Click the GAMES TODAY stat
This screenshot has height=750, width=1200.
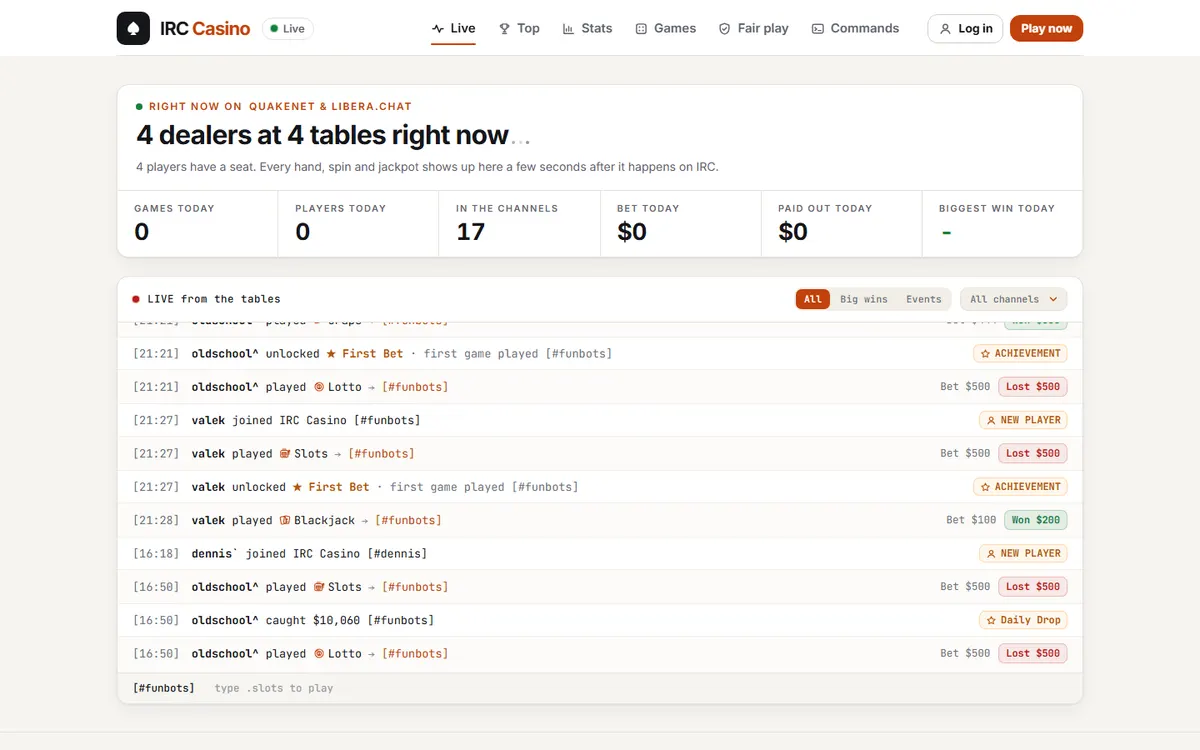click(x=198, y=223)
